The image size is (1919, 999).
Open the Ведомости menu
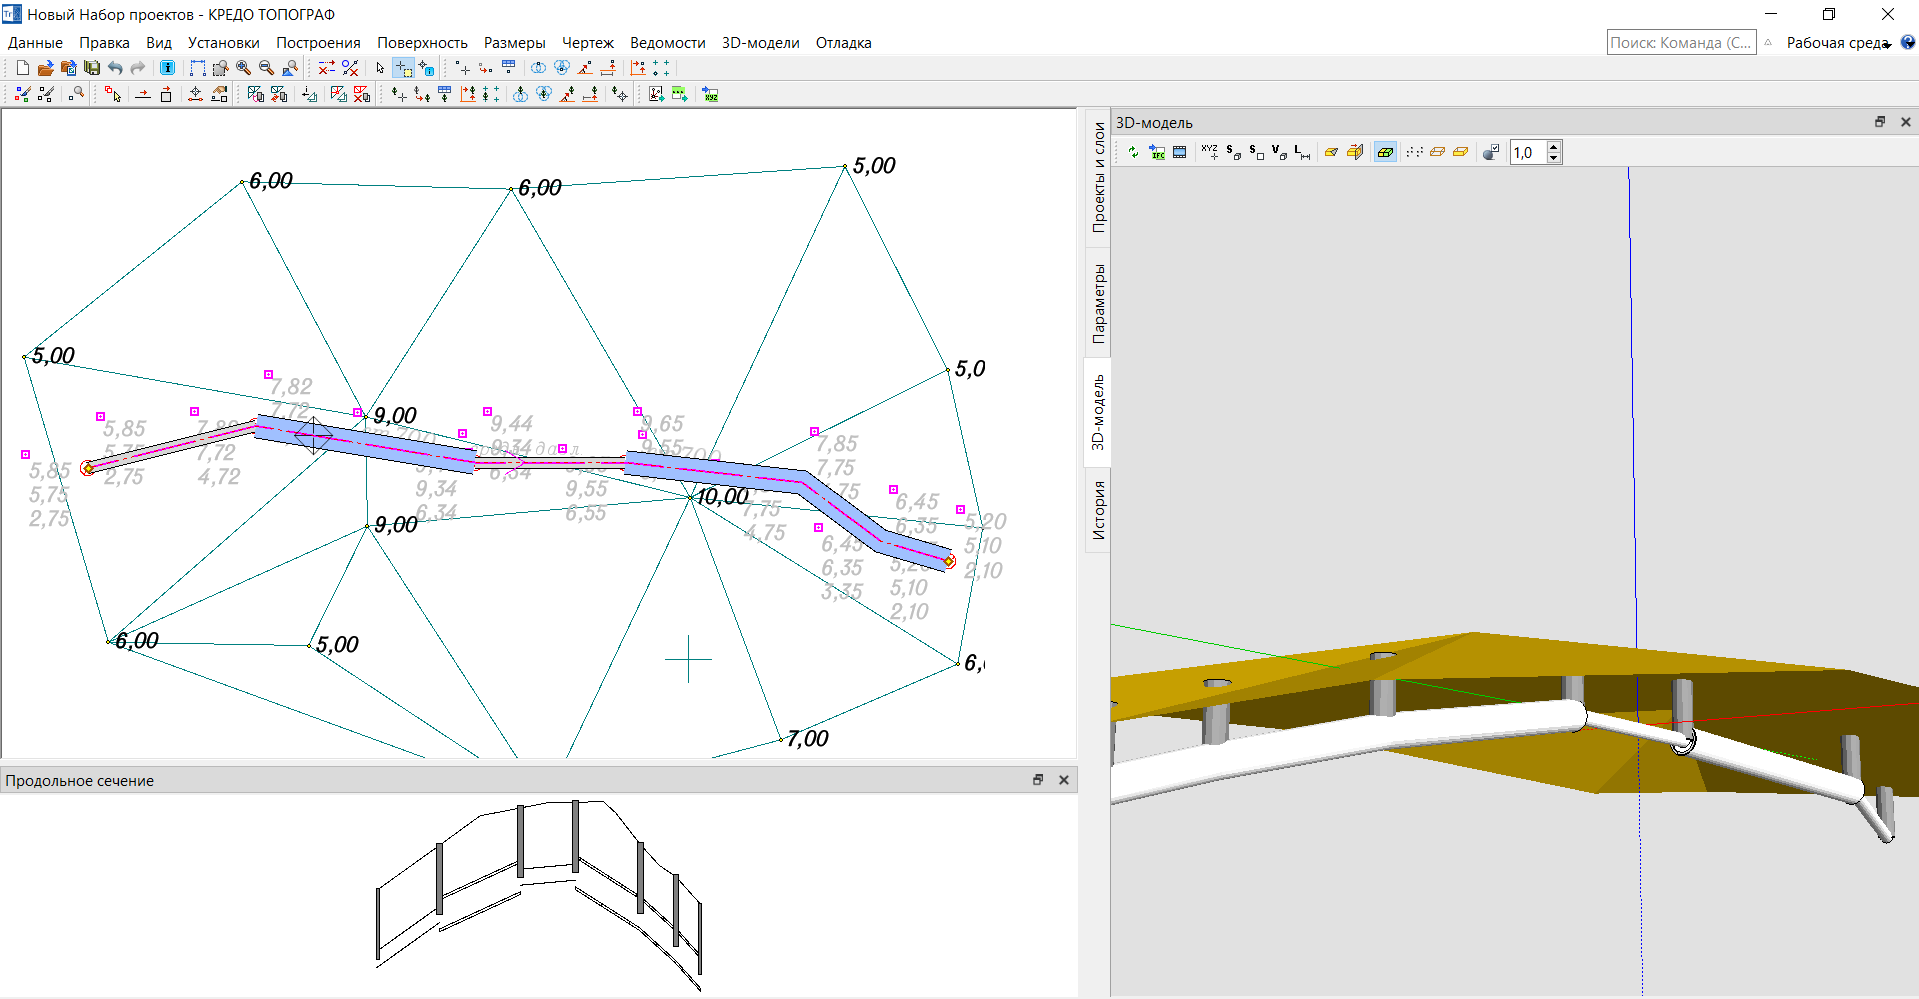coord(667,43)
